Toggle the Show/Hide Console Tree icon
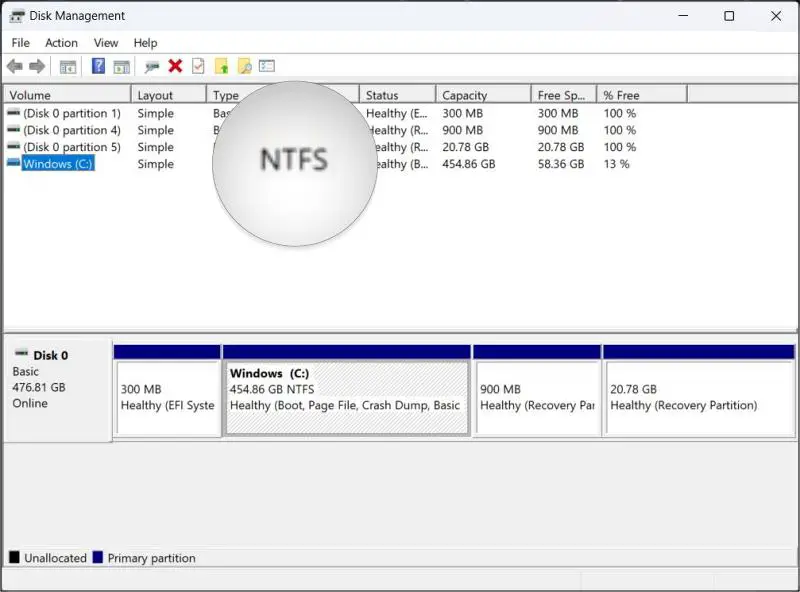Viewport: 800px width, 592px height. point(68,67)
